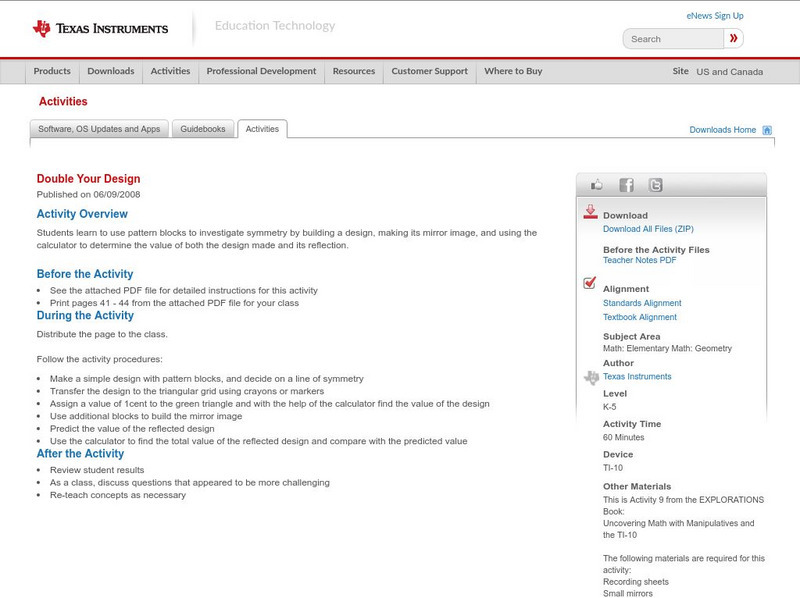Image resolution: width=800 pixels, height=598 pixels.
Task: Click the Activity Overview heading
Action: click(82, 214)
